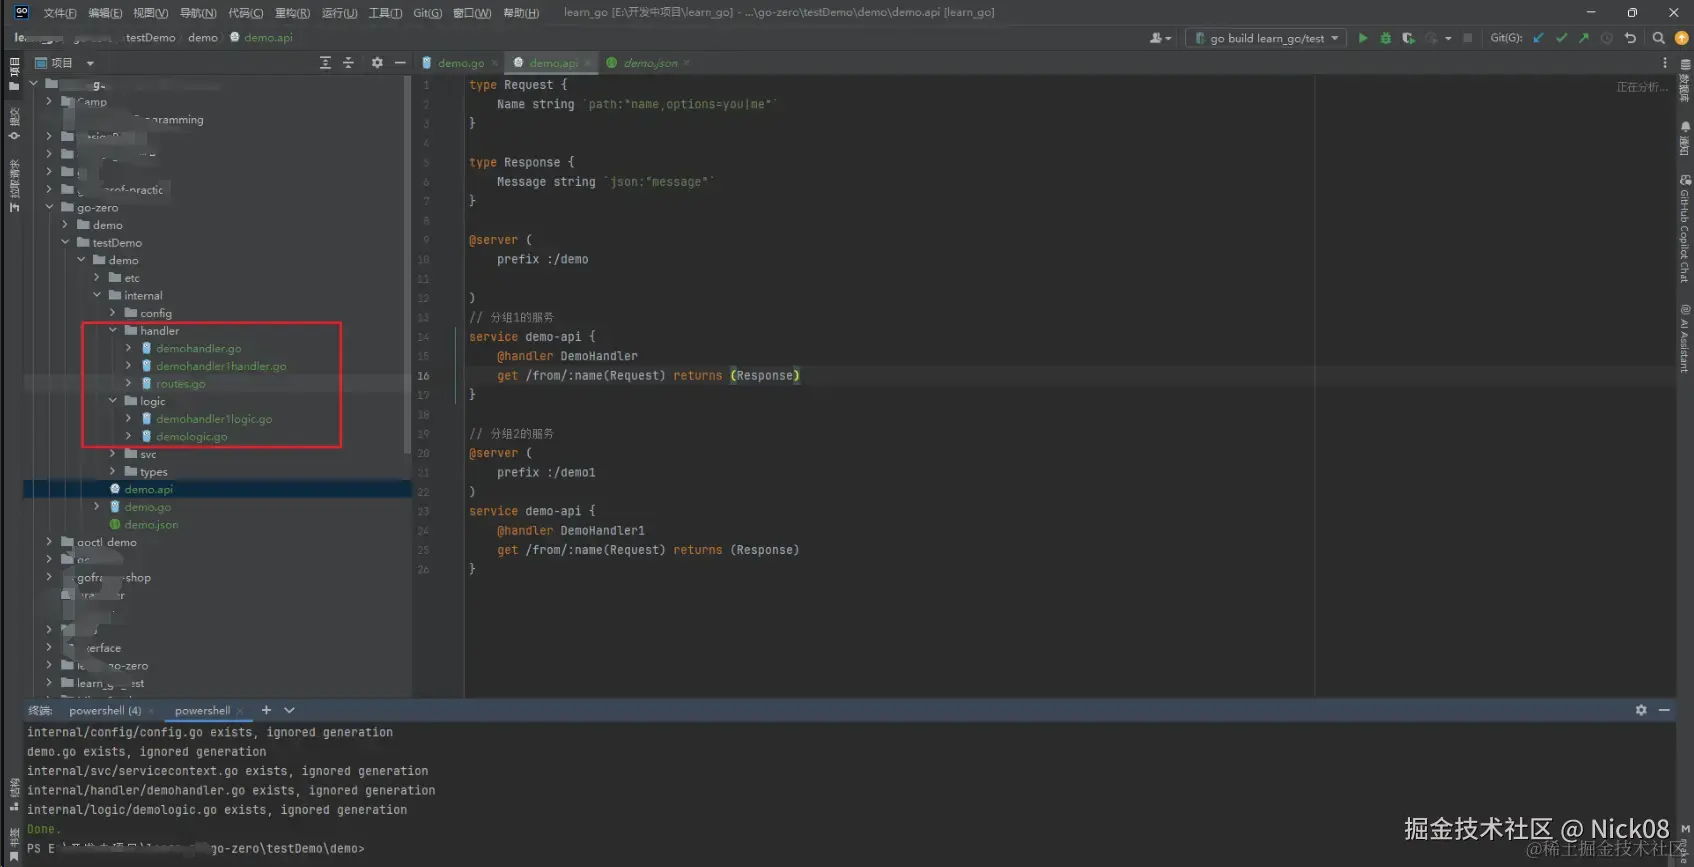Revert changes with the rollback icon
This screenshot has height=867, width=1694.
[x=1630, y=38]
